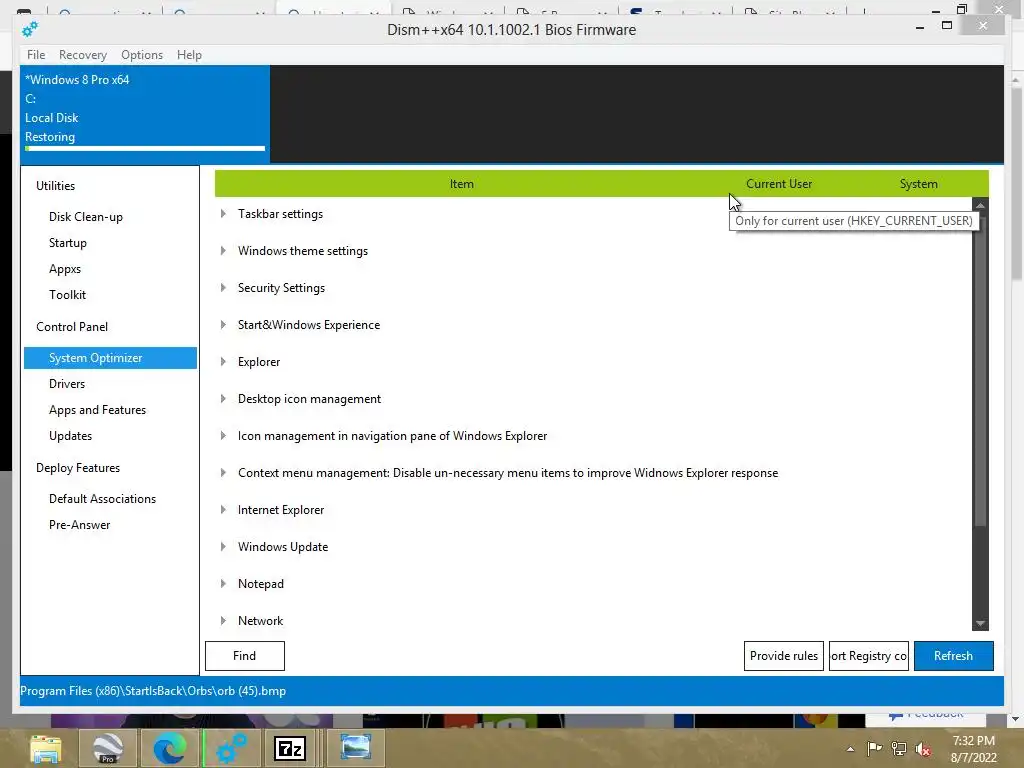Open Toolkit in sidebar

67,295
